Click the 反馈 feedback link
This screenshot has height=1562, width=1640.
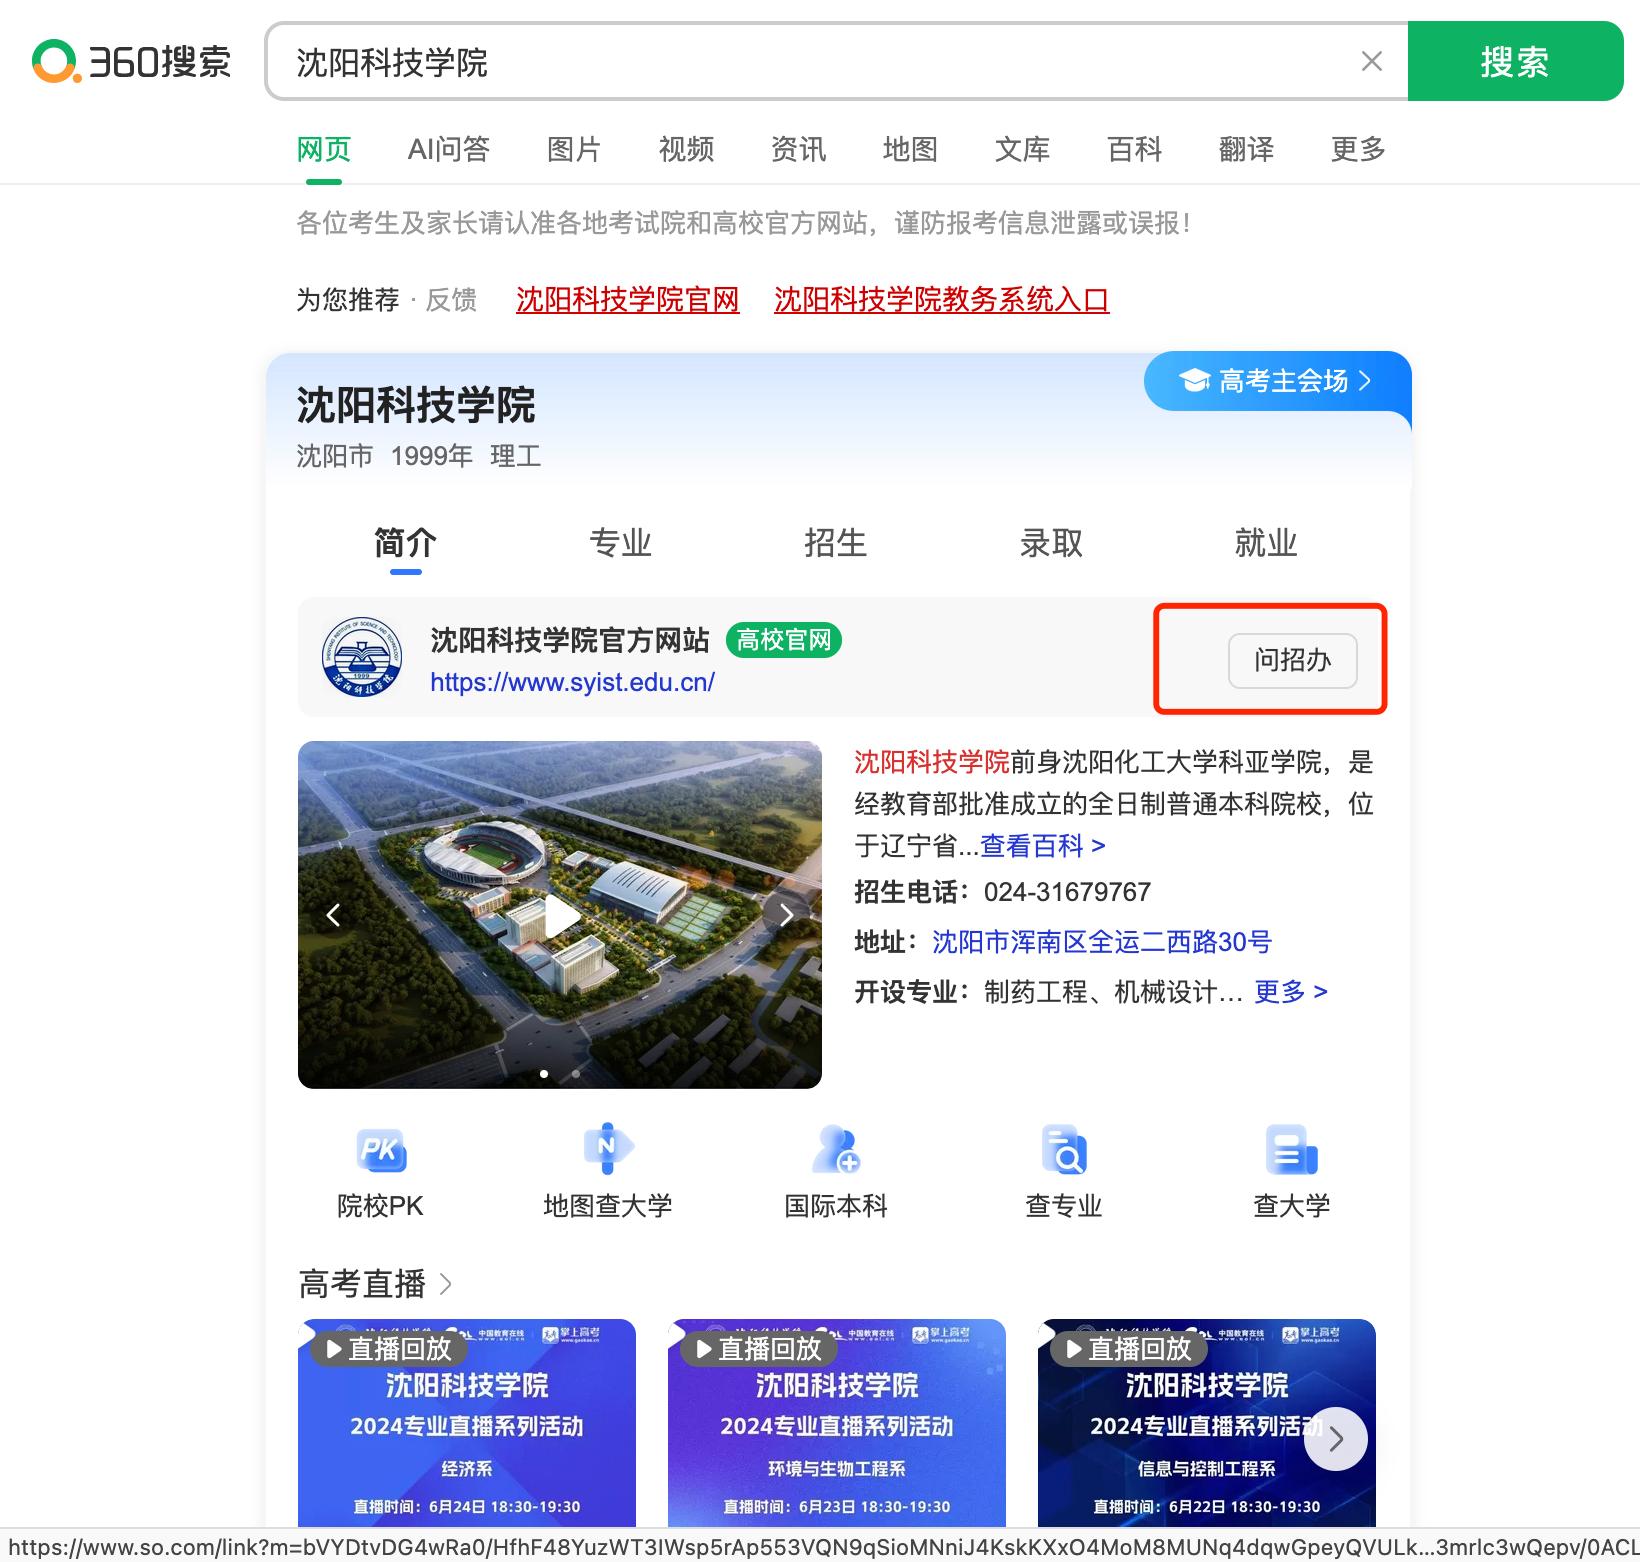451,300
